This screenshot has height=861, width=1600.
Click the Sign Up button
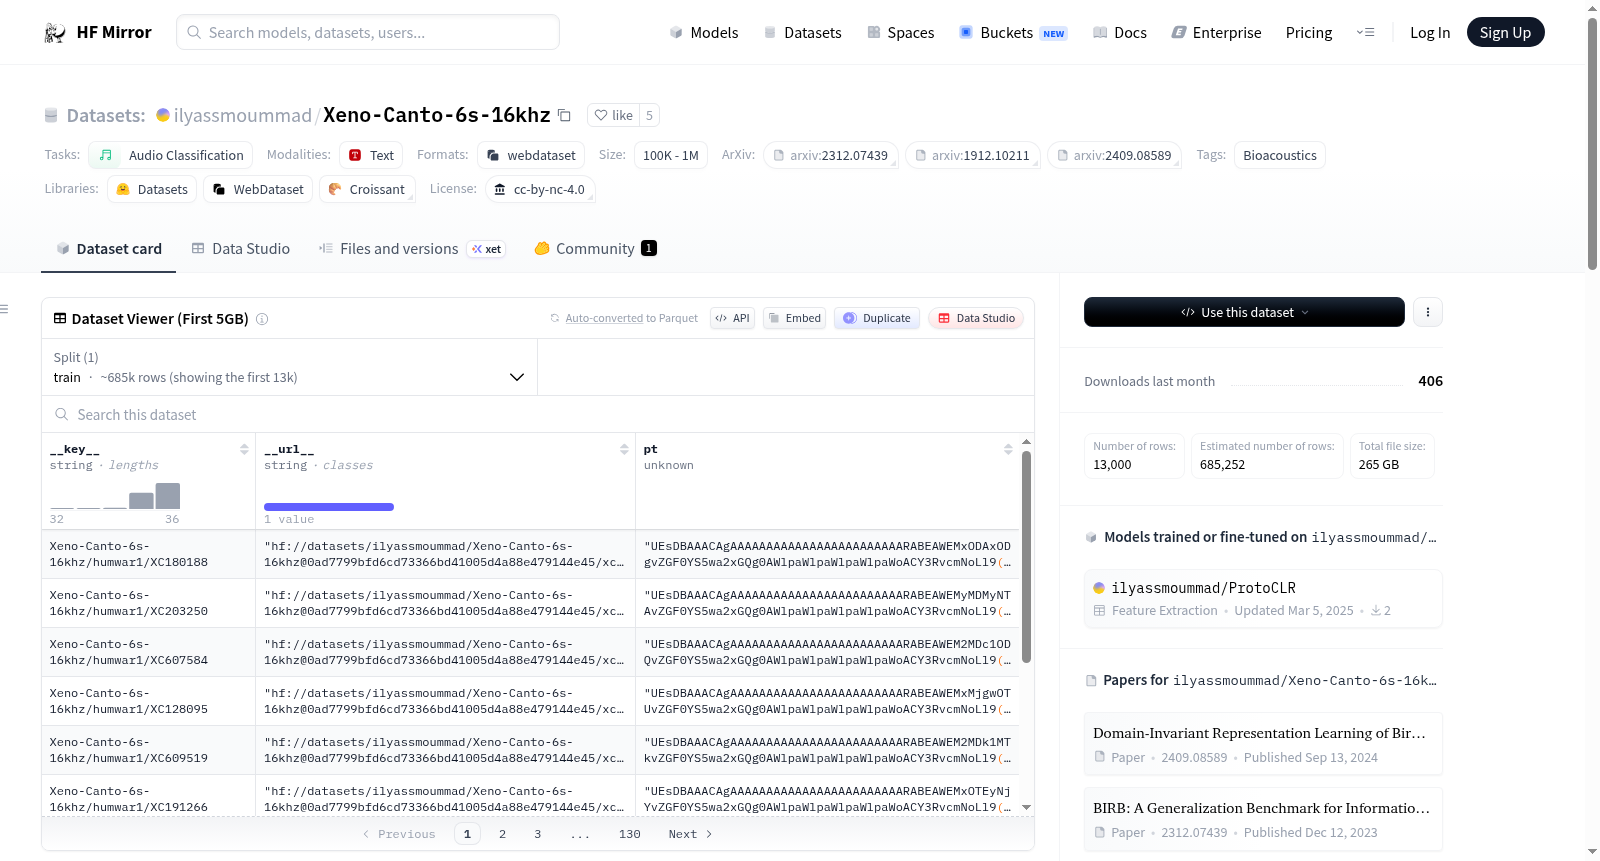(x=1505, y=33)
